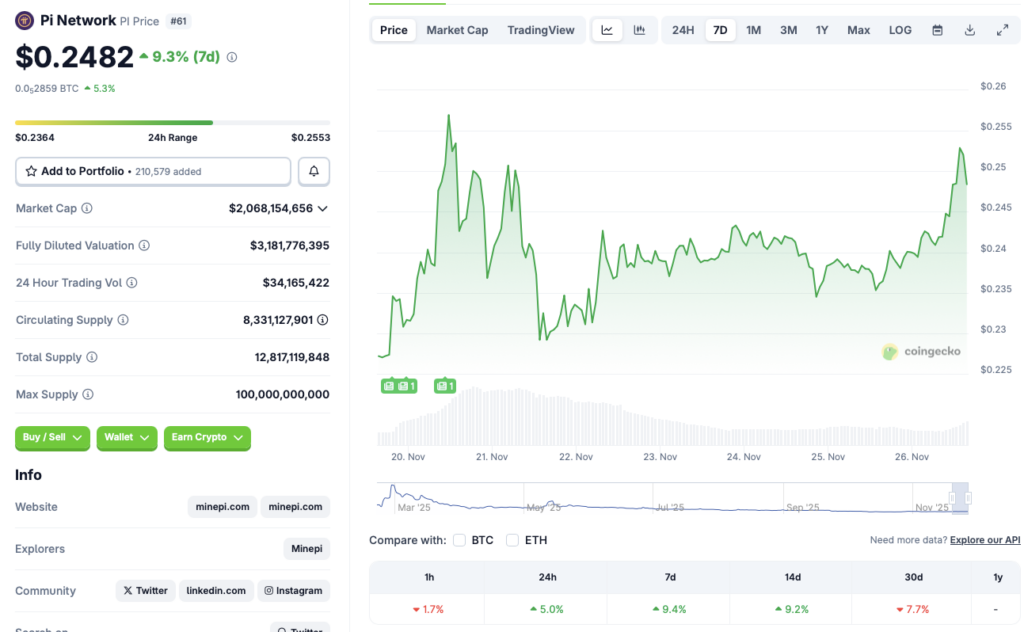Open the Buy / Sell dropdown
This screenshot has height=632, width=1024.
[x=52, y=437]
